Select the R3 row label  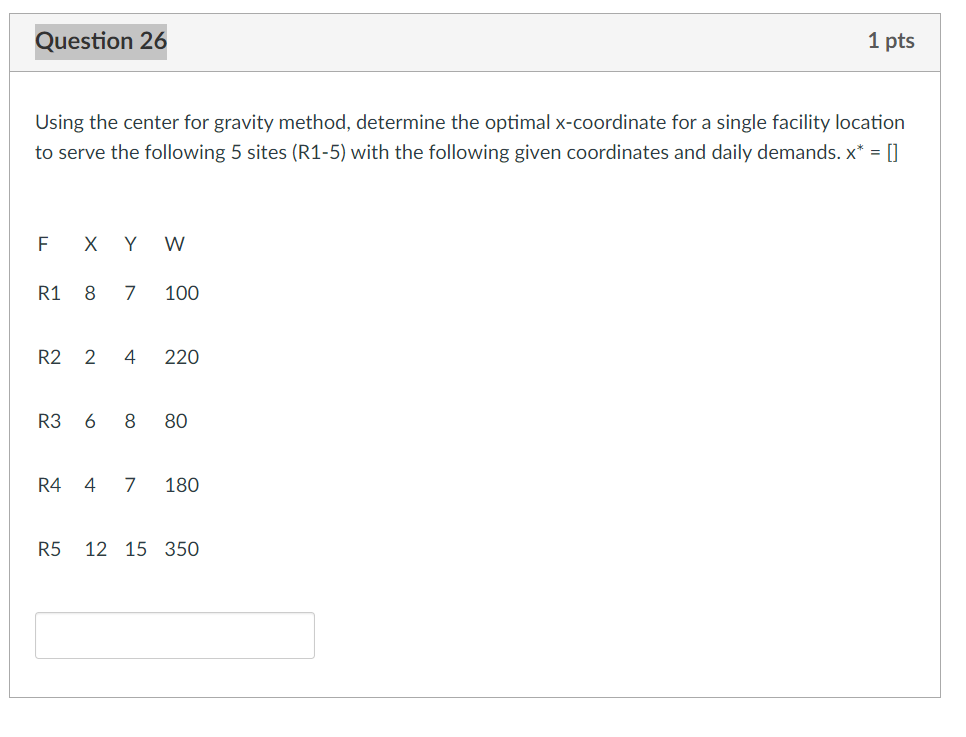(x=49, y=421)
